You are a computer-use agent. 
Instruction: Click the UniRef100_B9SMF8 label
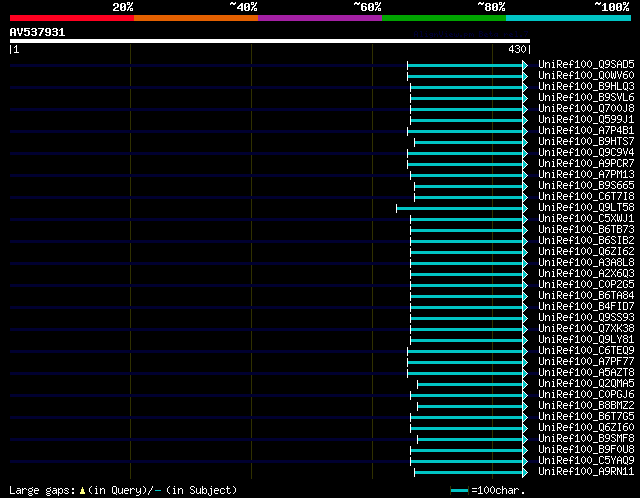586,439
